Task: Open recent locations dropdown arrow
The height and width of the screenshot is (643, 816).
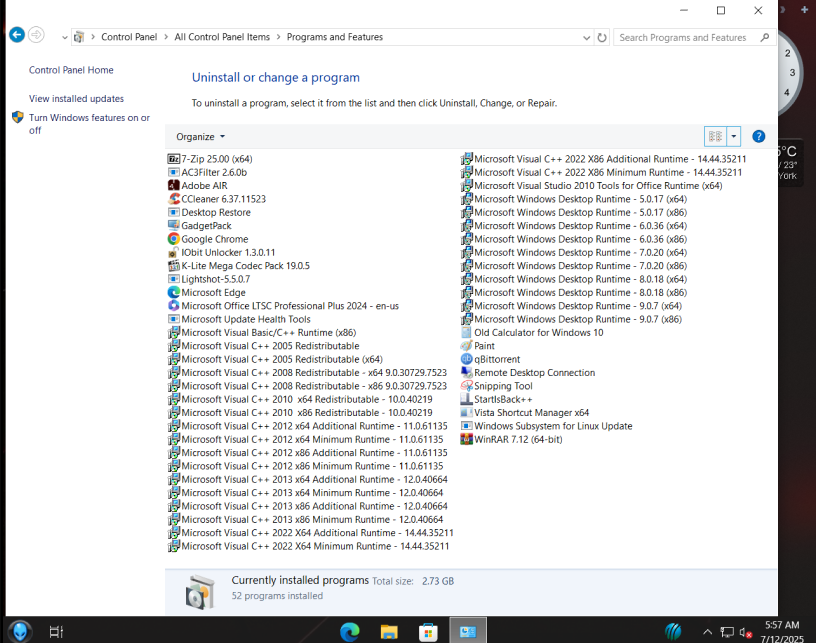Action: point(65,37)
